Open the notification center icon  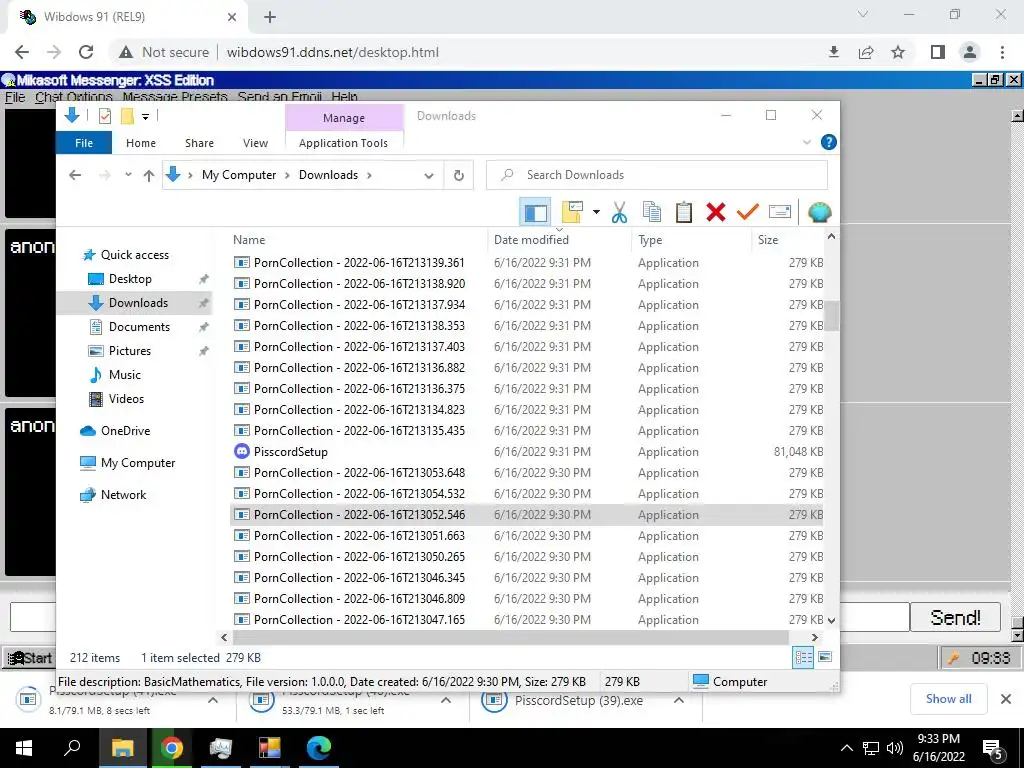point(992,749)
